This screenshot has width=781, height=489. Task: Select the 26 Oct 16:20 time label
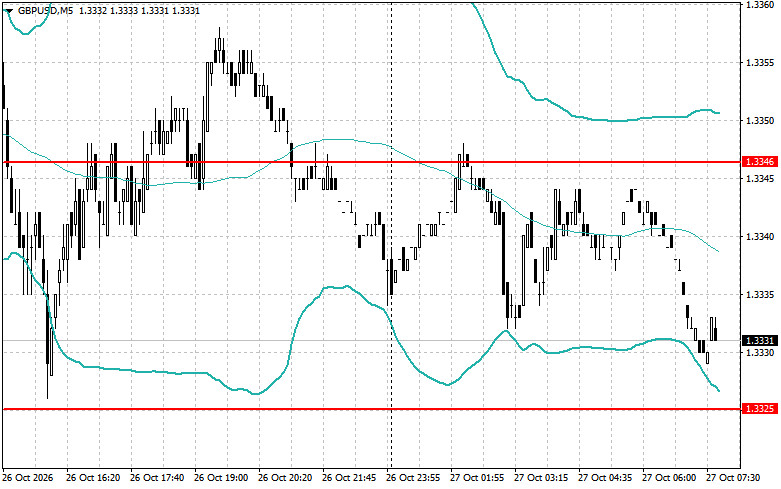pos(93,478)
